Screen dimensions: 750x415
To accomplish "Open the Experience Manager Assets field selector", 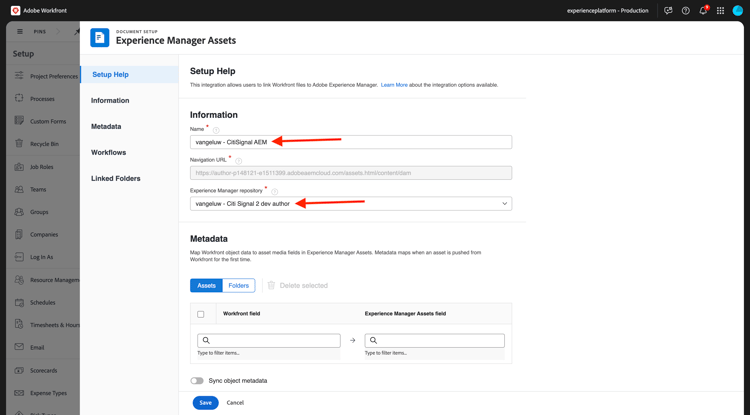I will click(x=435, y=341).
